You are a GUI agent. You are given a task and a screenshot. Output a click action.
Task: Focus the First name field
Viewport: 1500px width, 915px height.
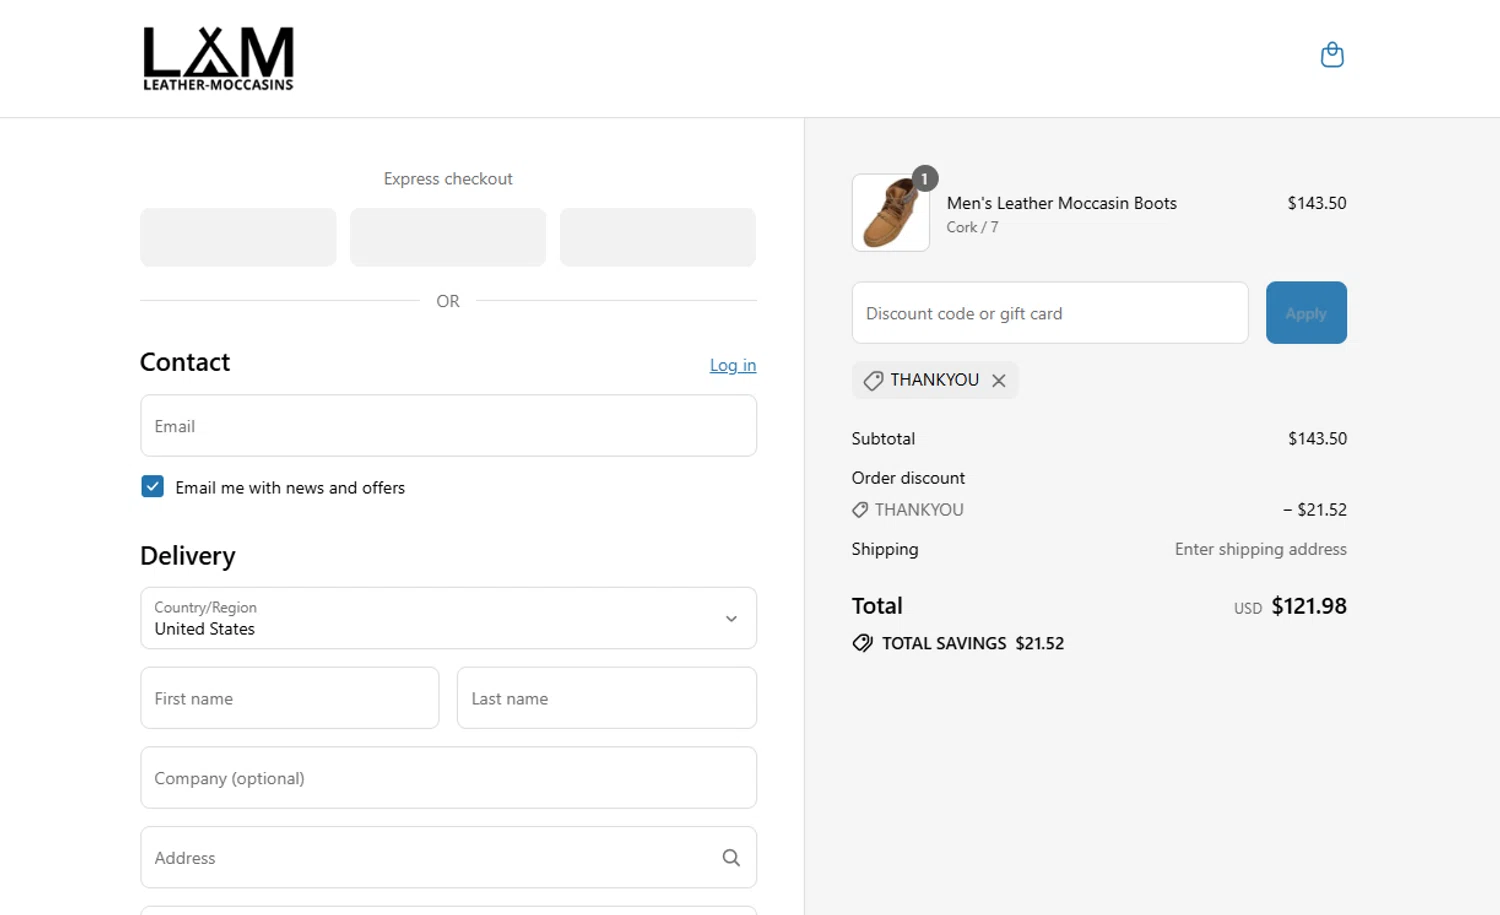tap(290, 698)
